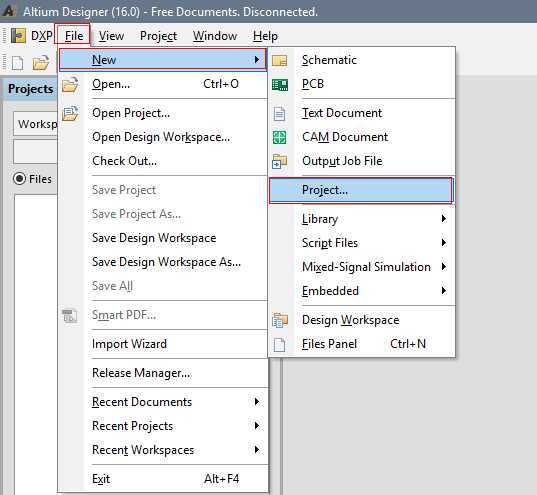Choose New in the File menu
This screenshot has height=495, width=537.
163,60
